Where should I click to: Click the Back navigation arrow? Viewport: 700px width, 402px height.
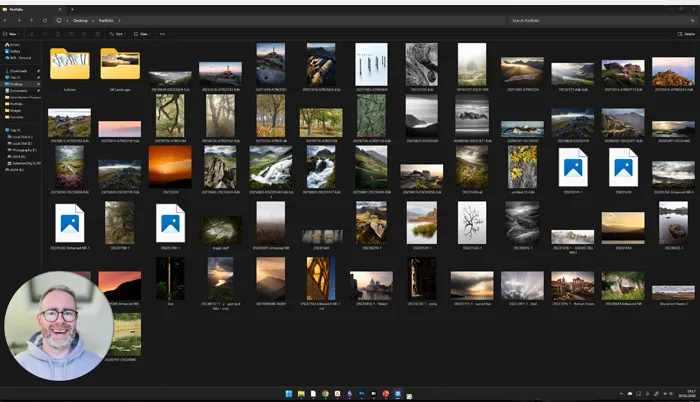click(x=7, y=19)
